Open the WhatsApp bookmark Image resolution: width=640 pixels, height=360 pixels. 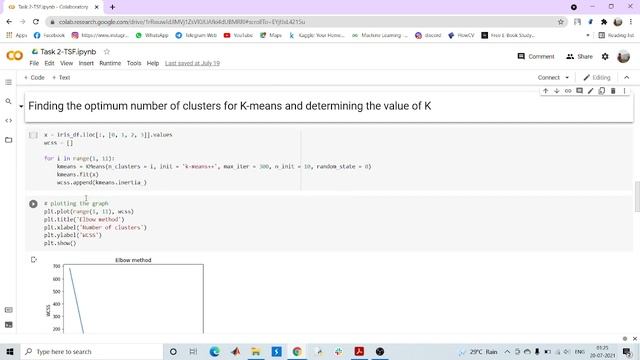[x=152, y=36]
